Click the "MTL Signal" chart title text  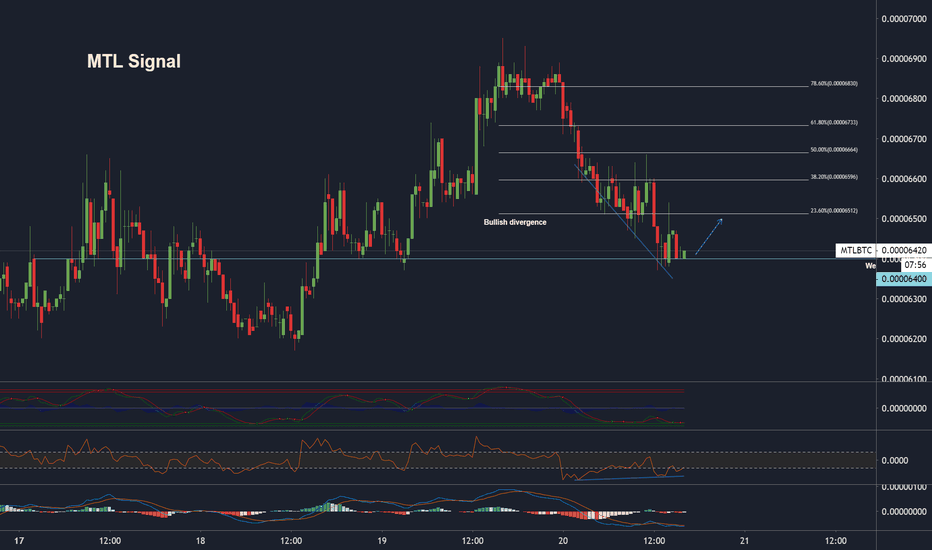click(x=134, y=61)
